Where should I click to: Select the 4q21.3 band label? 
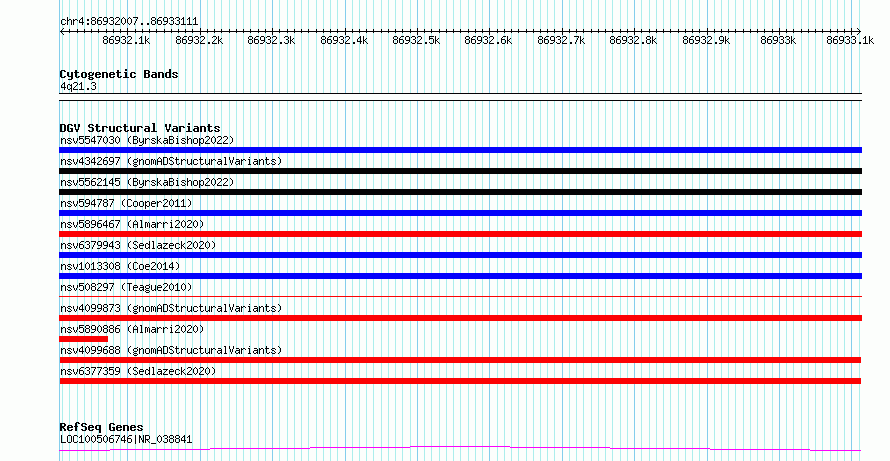[78, 86]
